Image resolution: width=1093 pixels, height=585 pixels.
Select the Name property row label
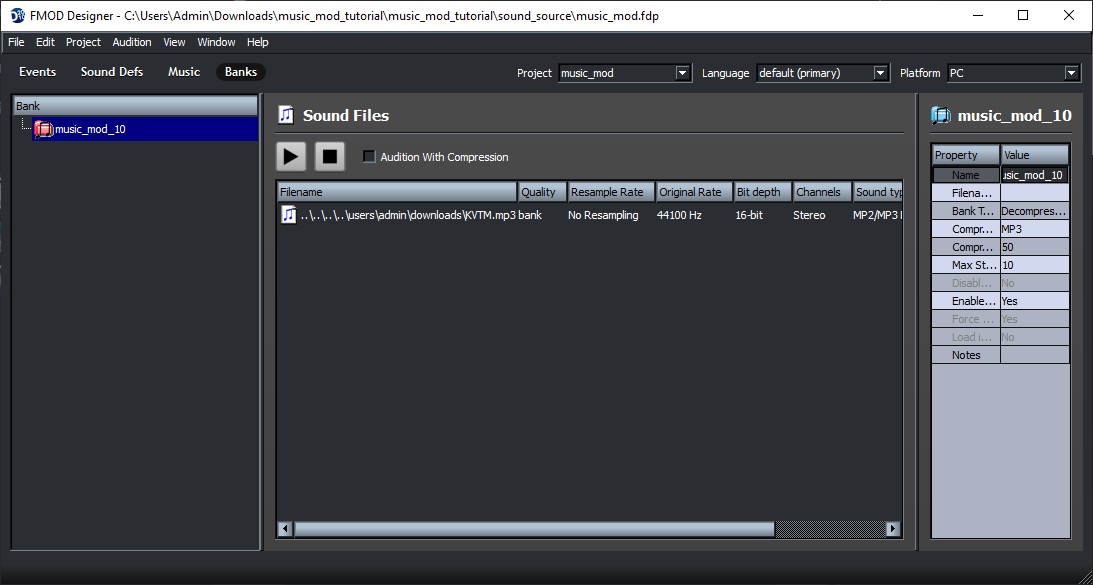tap(965, 175)
